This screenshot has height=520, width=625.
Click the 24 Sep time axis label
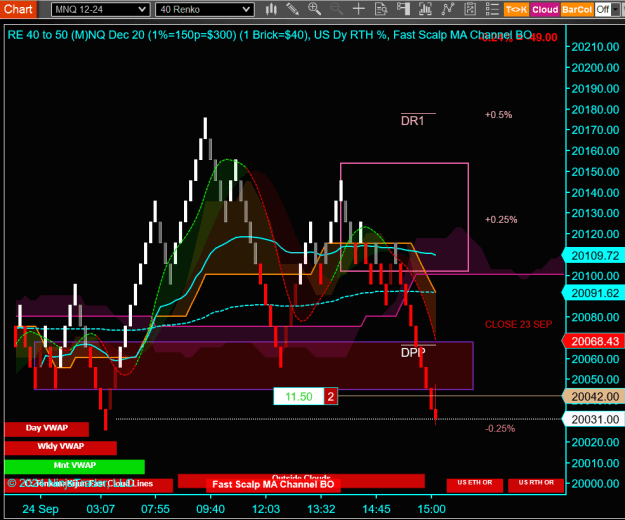[40, 509]
